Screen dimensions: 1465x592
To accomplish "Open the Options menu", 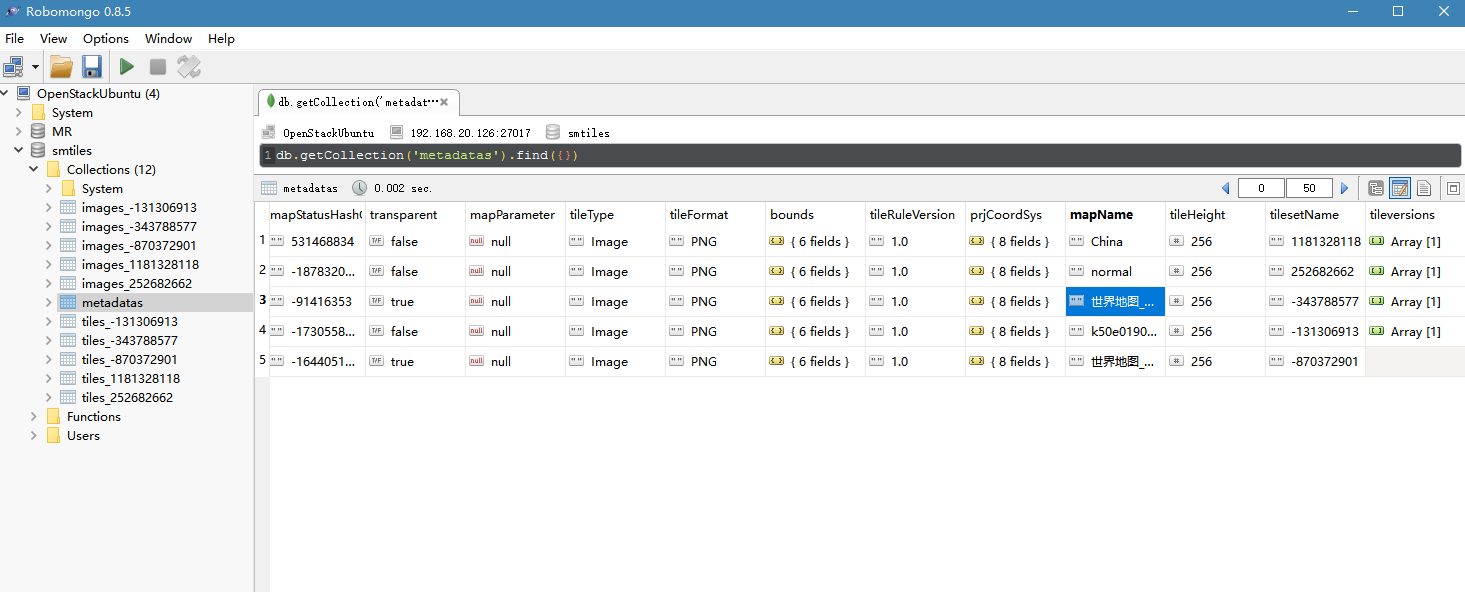I will [x=105, y=39].
